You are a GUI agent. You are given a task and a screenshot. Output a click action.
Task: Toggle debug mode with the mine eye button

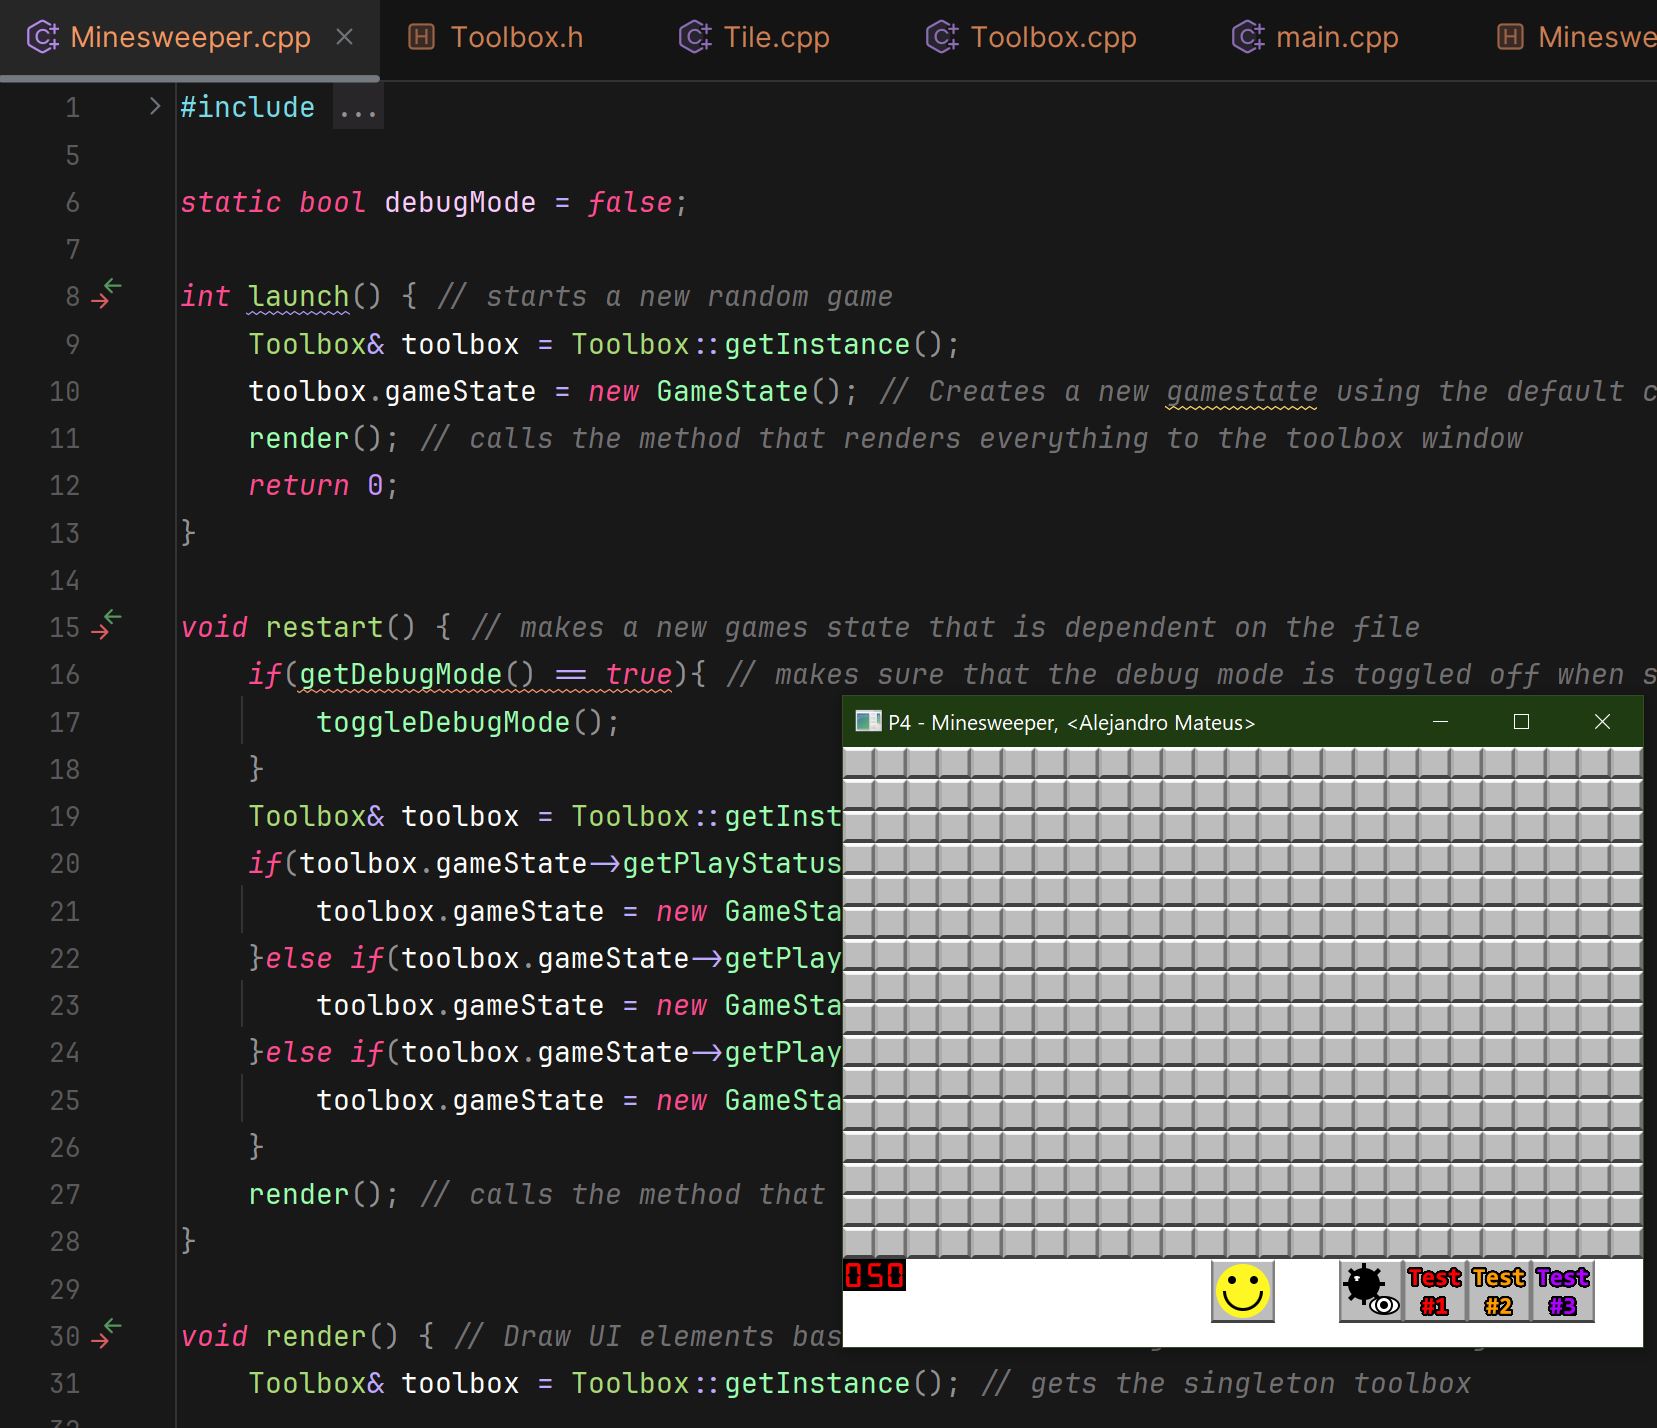tap(1370, 1291)
